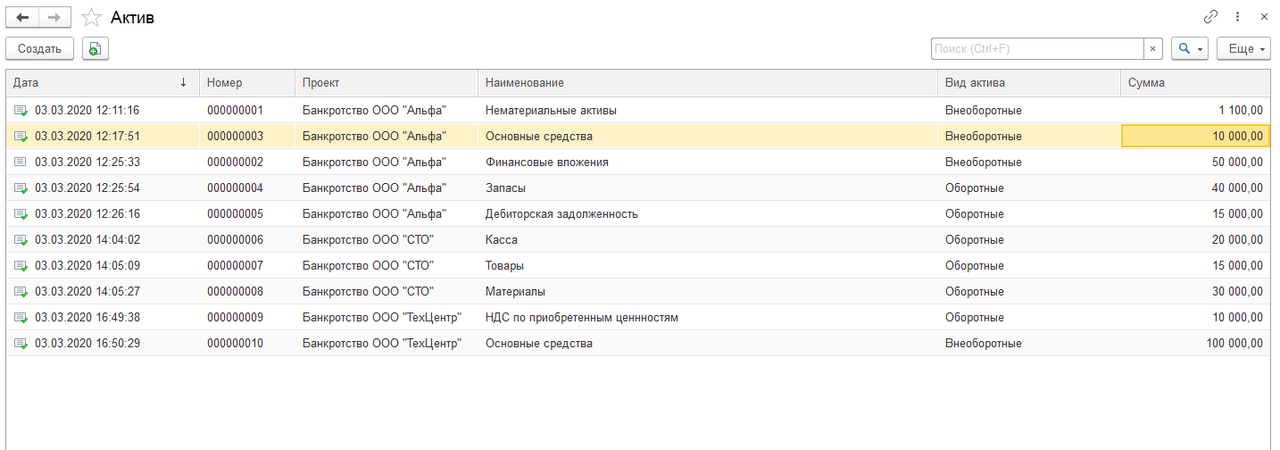The image size is (1280, 450).
Task: Click document icon of row 000000005
Action: (x=21, y=214)
